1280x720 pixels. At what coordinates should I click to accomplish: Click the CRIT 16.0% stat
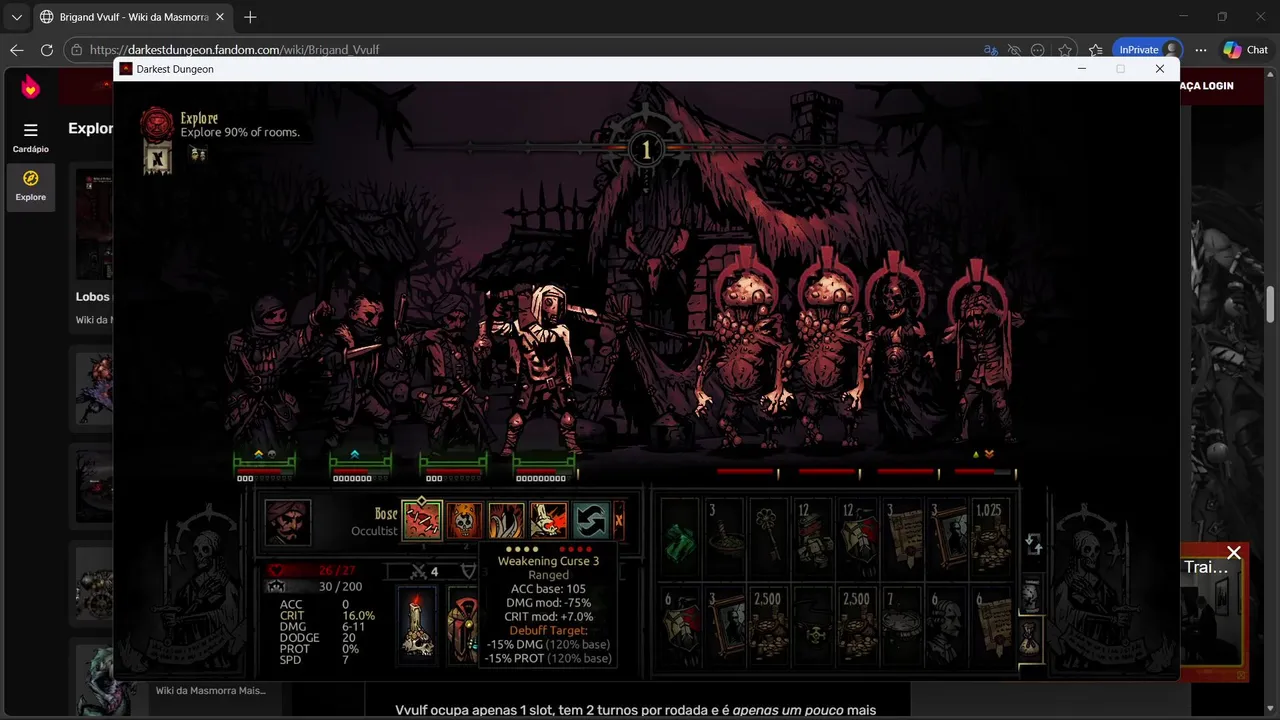(327, 616)
